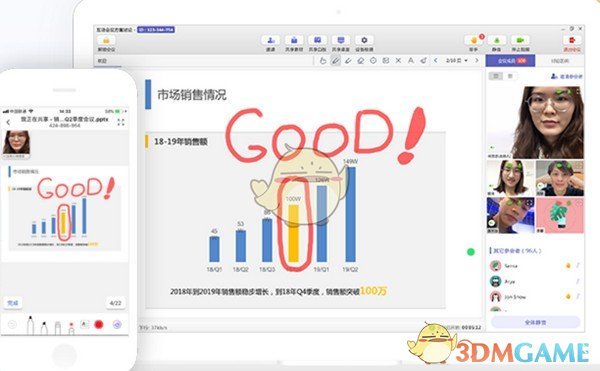Tap the 完成 button on the phone
This screenshot has width=600, height=371.
click(13, 303)
